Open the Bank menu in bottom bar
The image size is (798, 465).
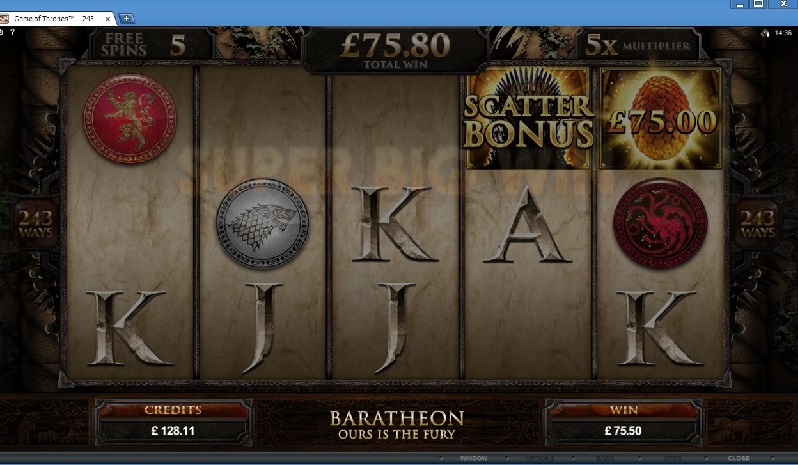click(x=605, y=458)
